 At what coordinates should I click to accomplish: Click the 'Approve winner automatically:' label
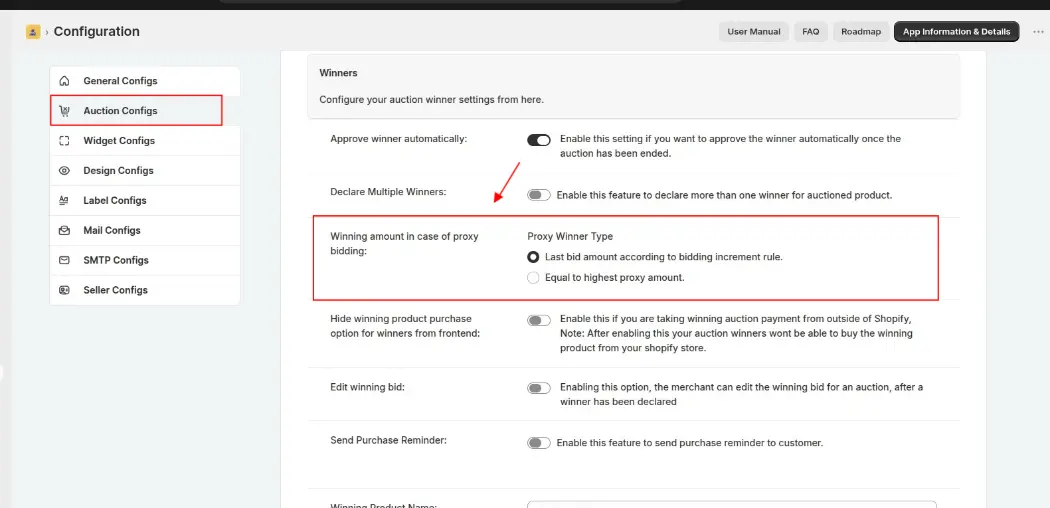pyautogui.click(x=398, y=139)
